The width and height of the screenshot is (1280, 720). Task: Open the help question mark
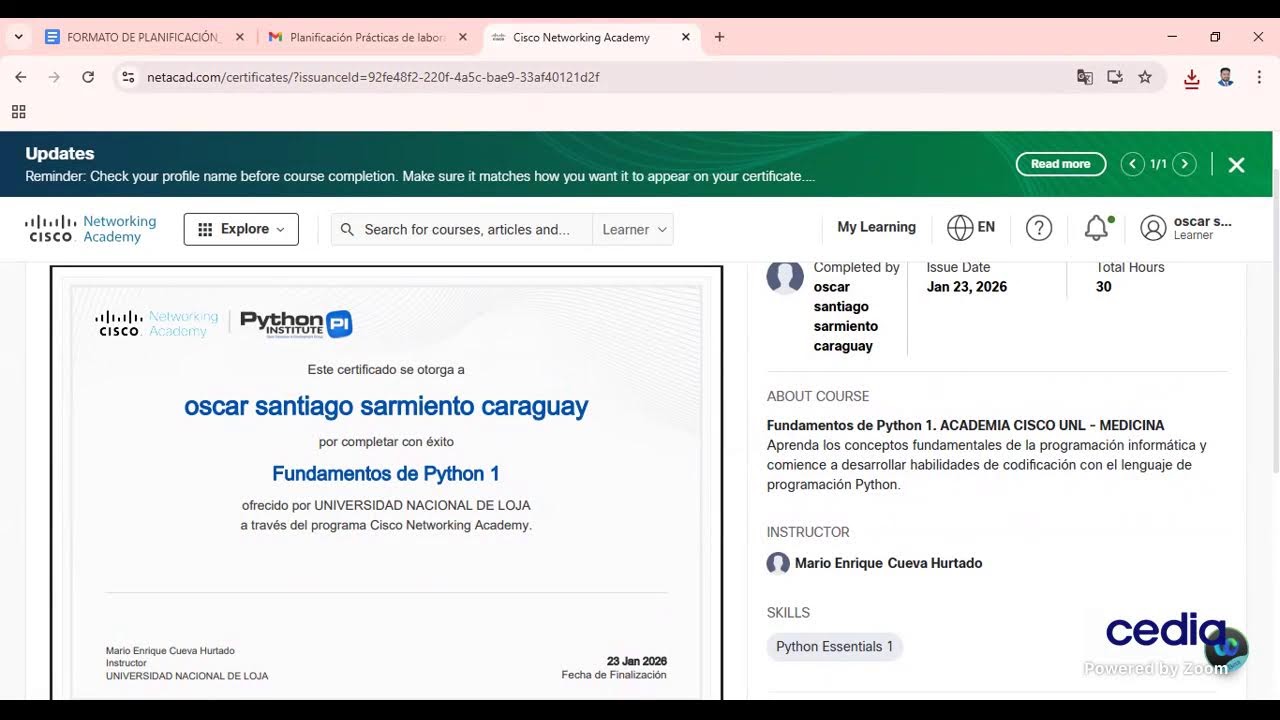click(1039, 228)
